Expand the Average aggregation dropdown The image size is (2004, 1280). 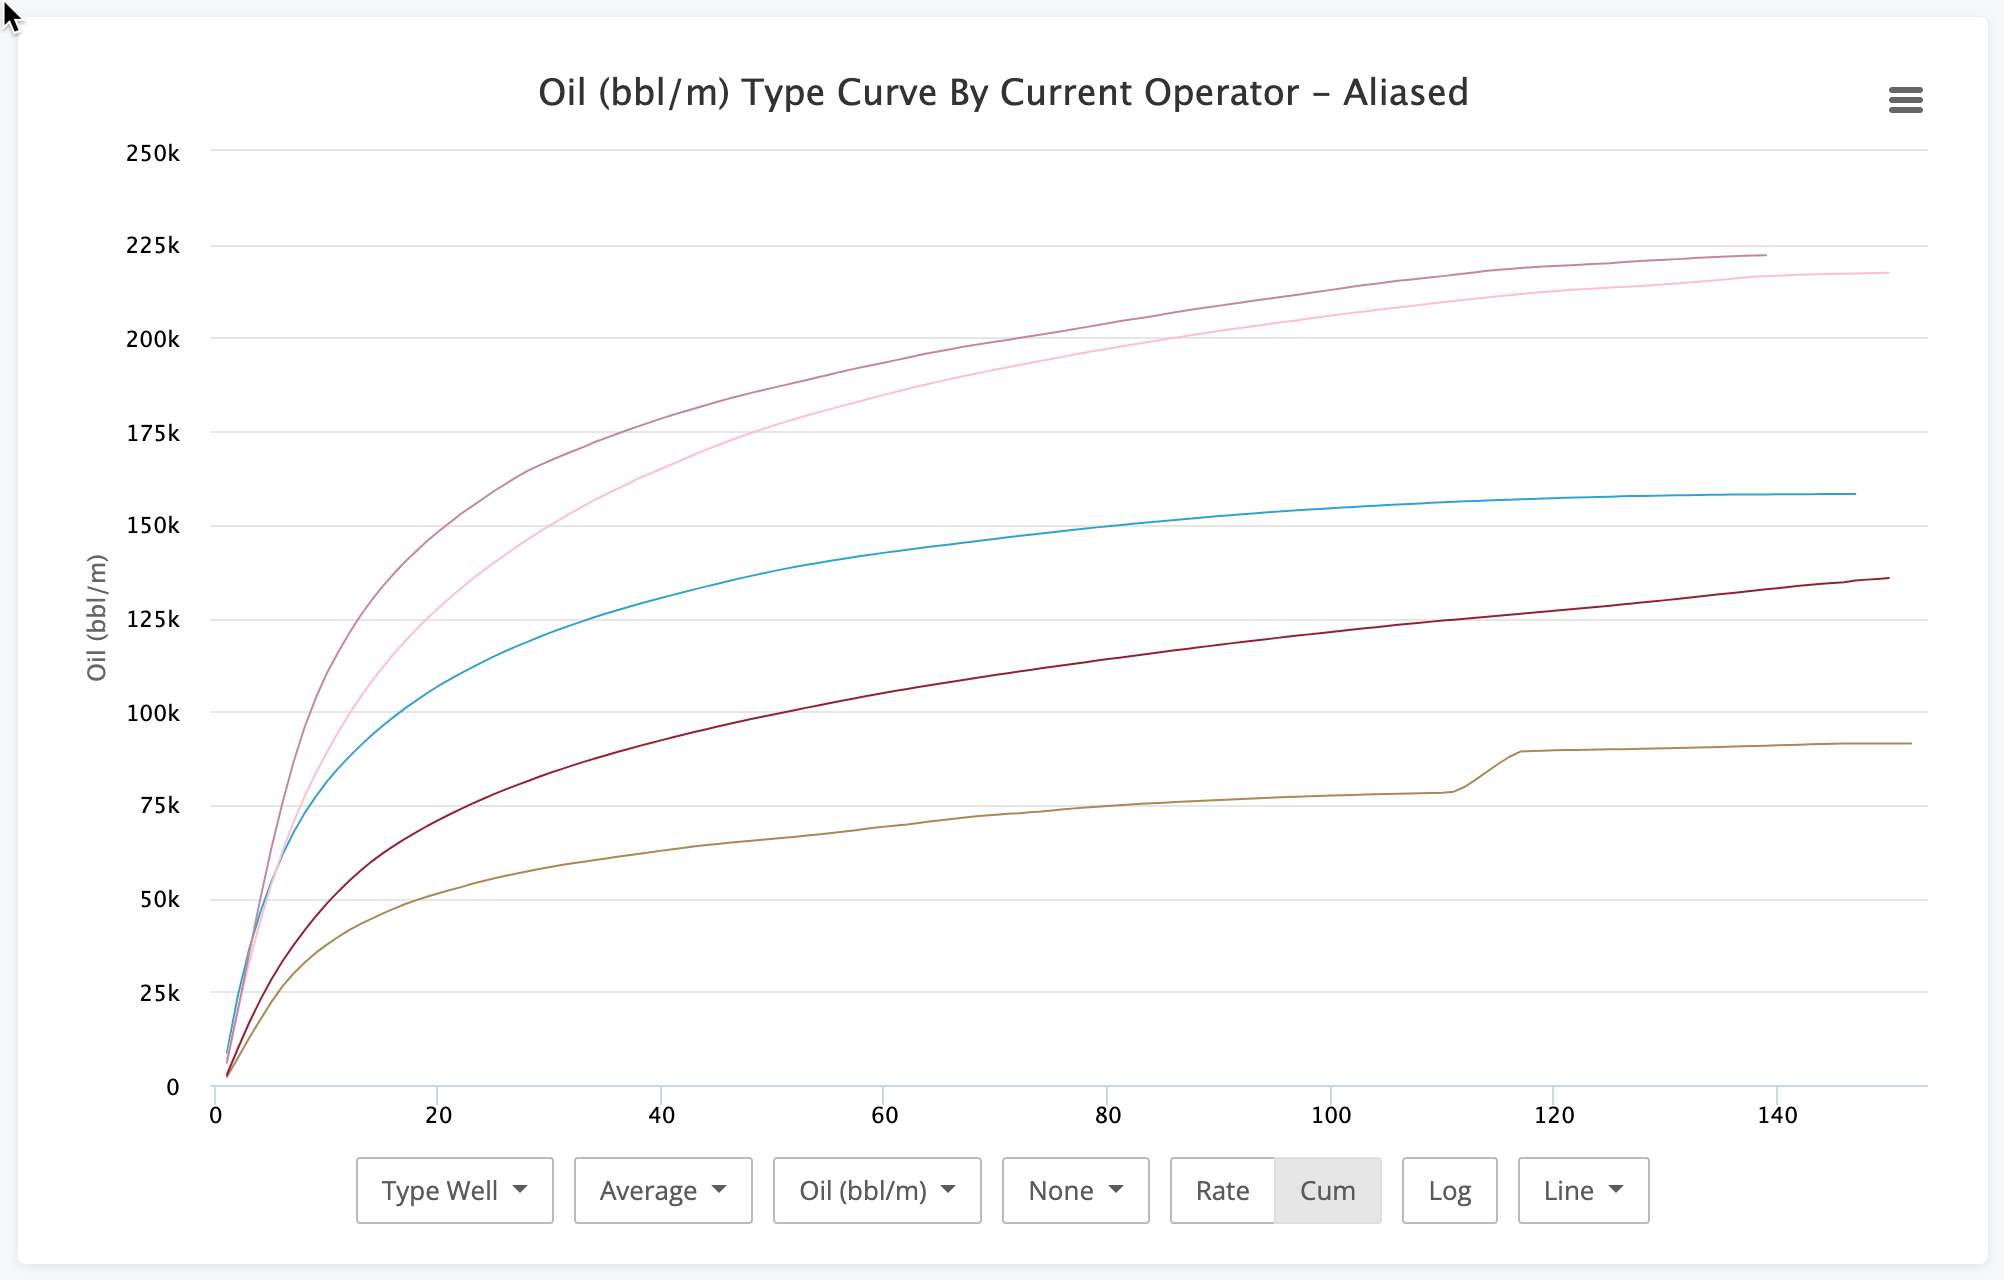662,1190
